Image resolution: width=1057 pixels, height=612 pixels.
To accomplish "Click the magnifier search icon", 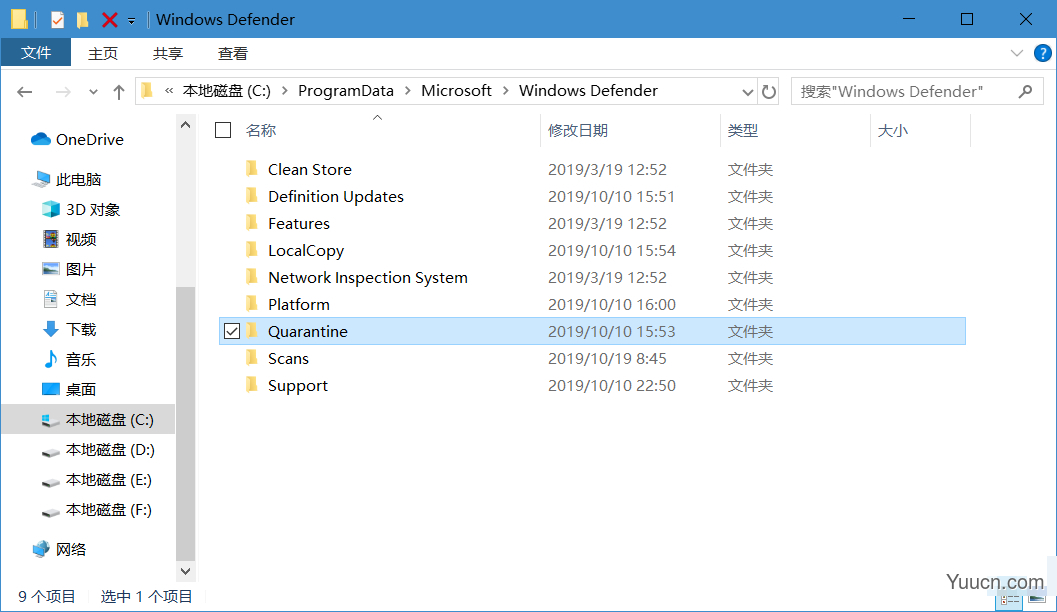I will [x=1025, y=91].
